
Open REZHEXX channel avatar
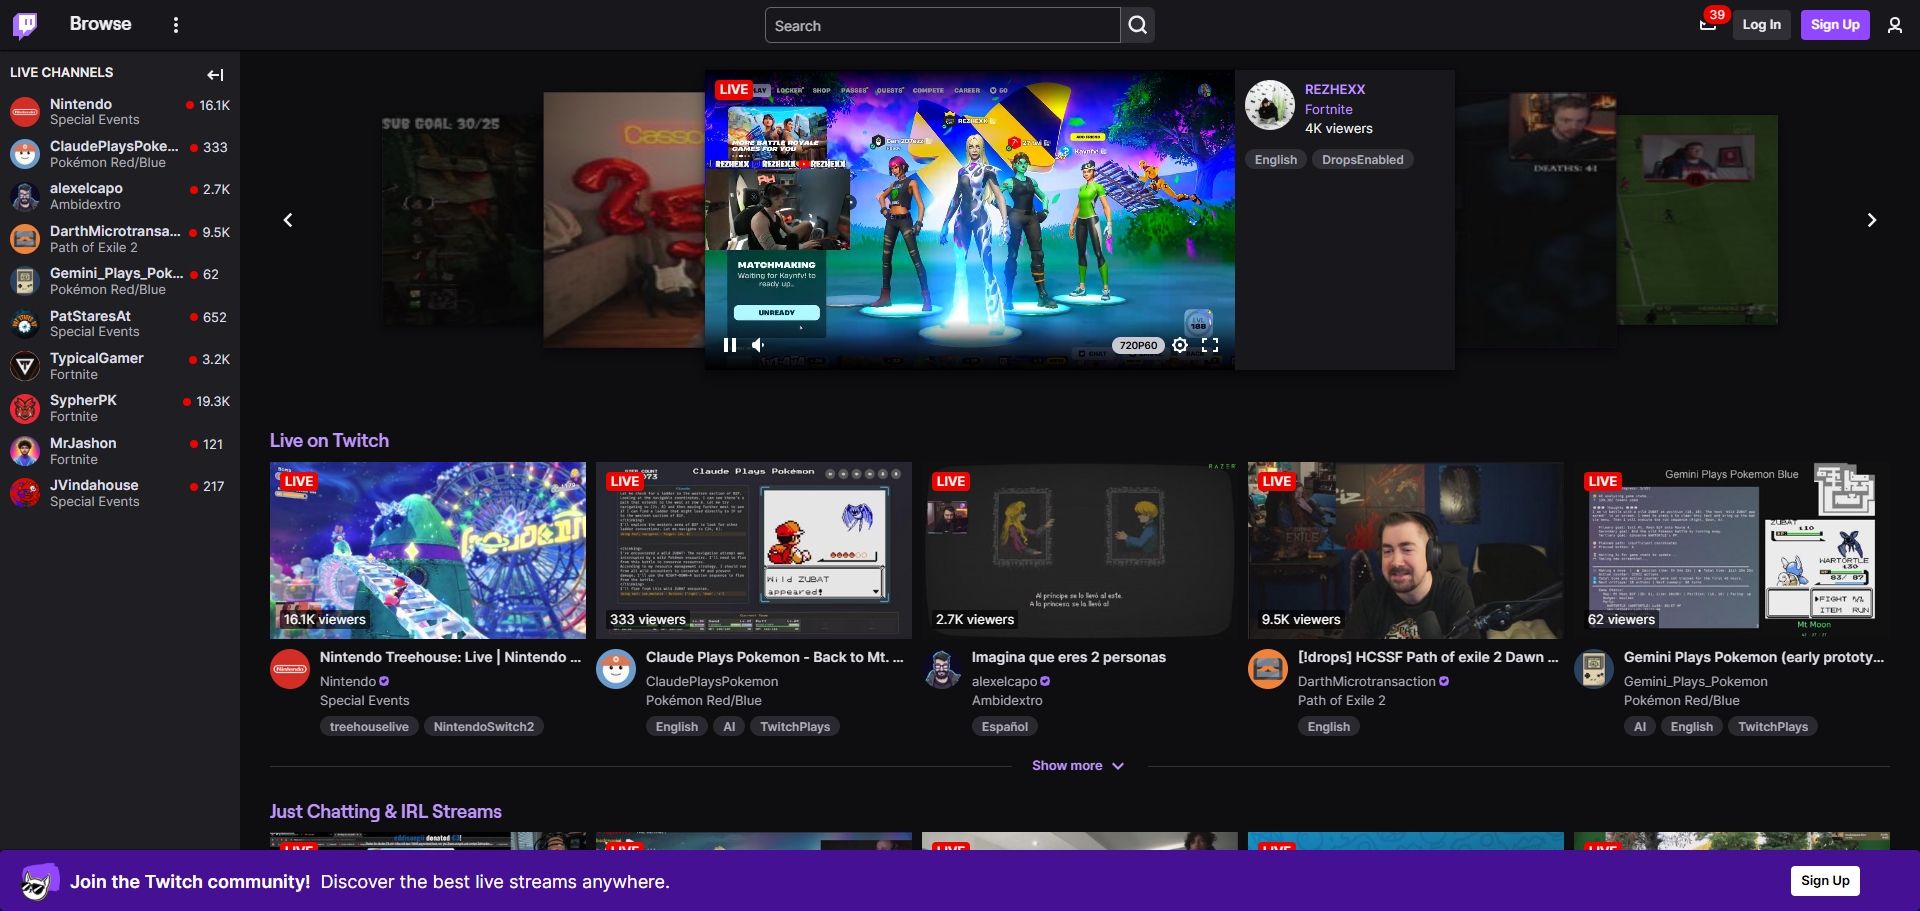[1270, 105]
